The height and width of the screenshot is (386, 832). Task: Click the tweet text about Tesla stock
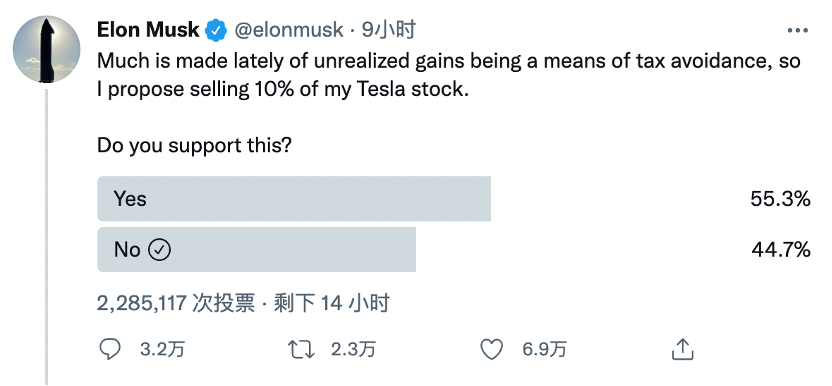coord(448,75)
